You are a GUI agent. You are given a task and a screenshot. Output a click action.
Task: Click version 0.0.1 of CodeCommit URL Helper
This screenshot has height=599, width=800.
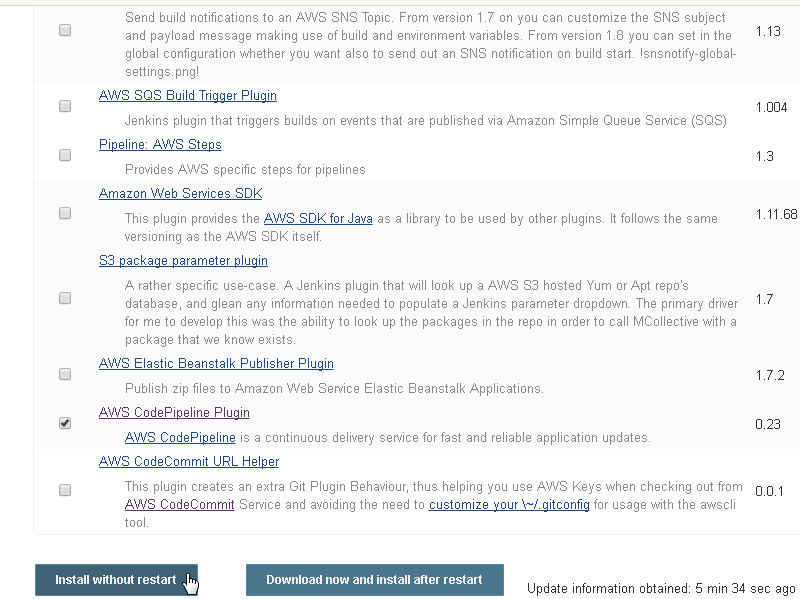click(x=769, y=491)
